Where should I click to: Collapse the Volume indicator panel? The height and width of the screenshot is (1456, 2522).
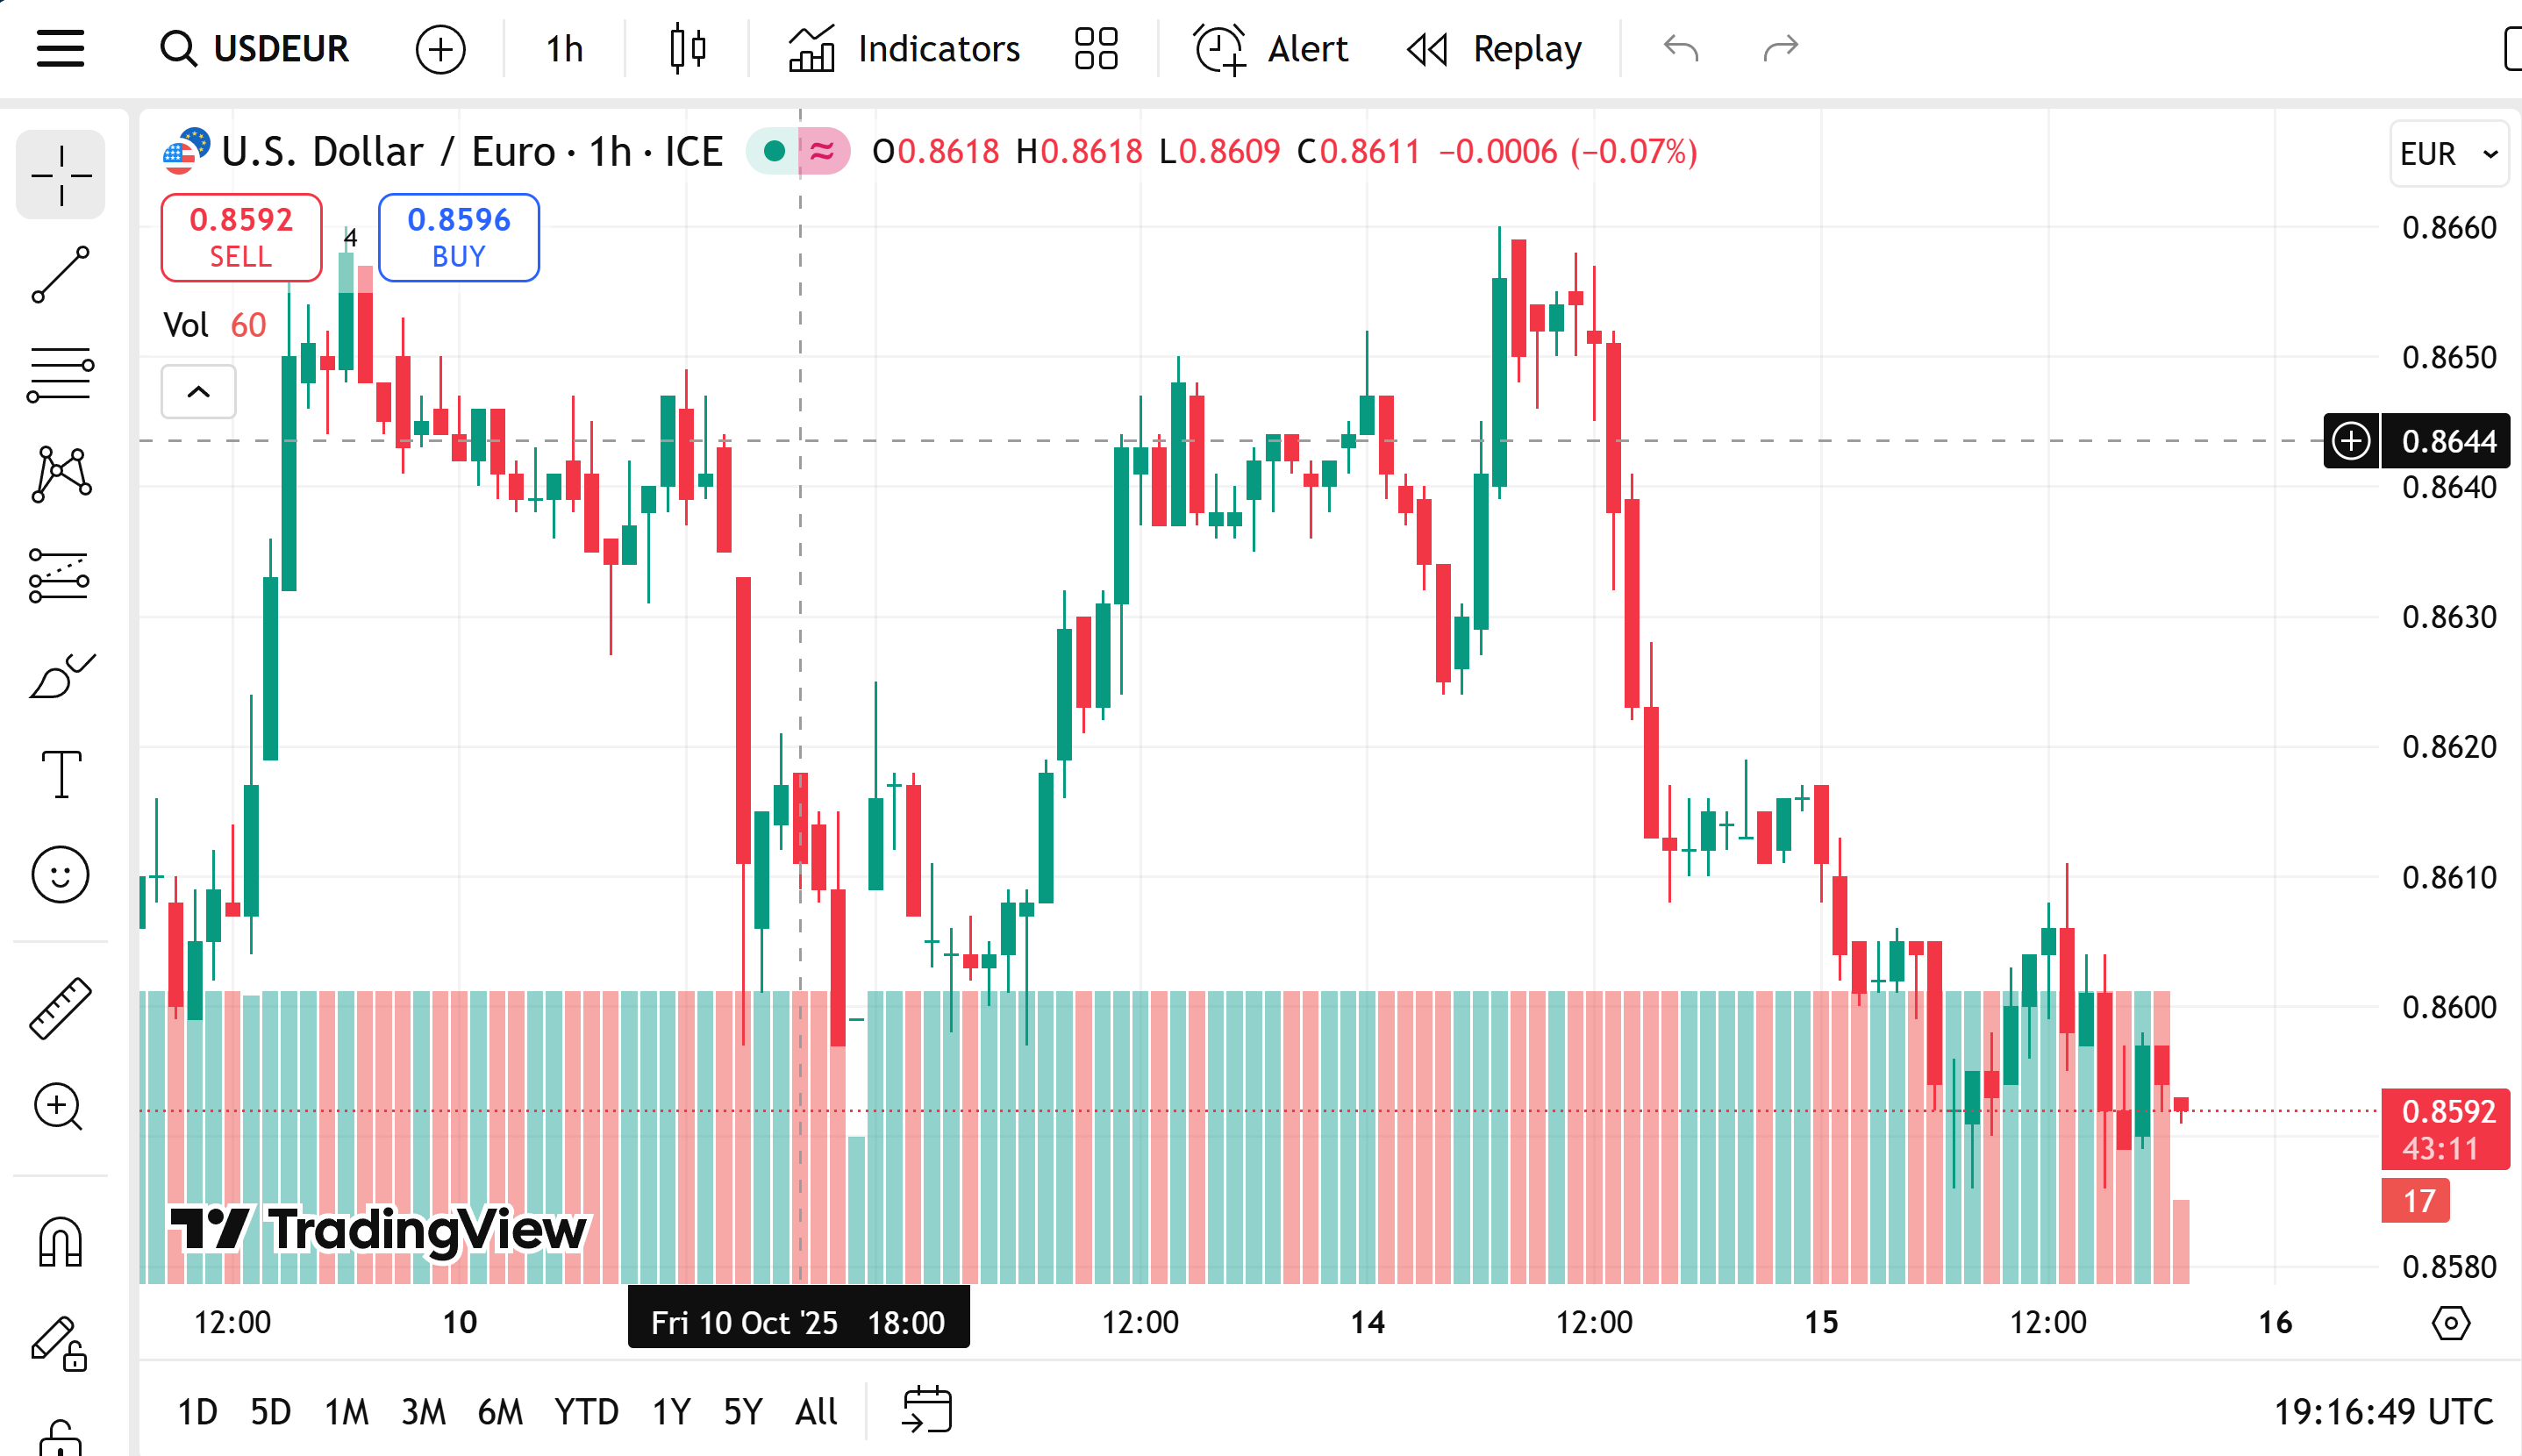tap(197, 392)
